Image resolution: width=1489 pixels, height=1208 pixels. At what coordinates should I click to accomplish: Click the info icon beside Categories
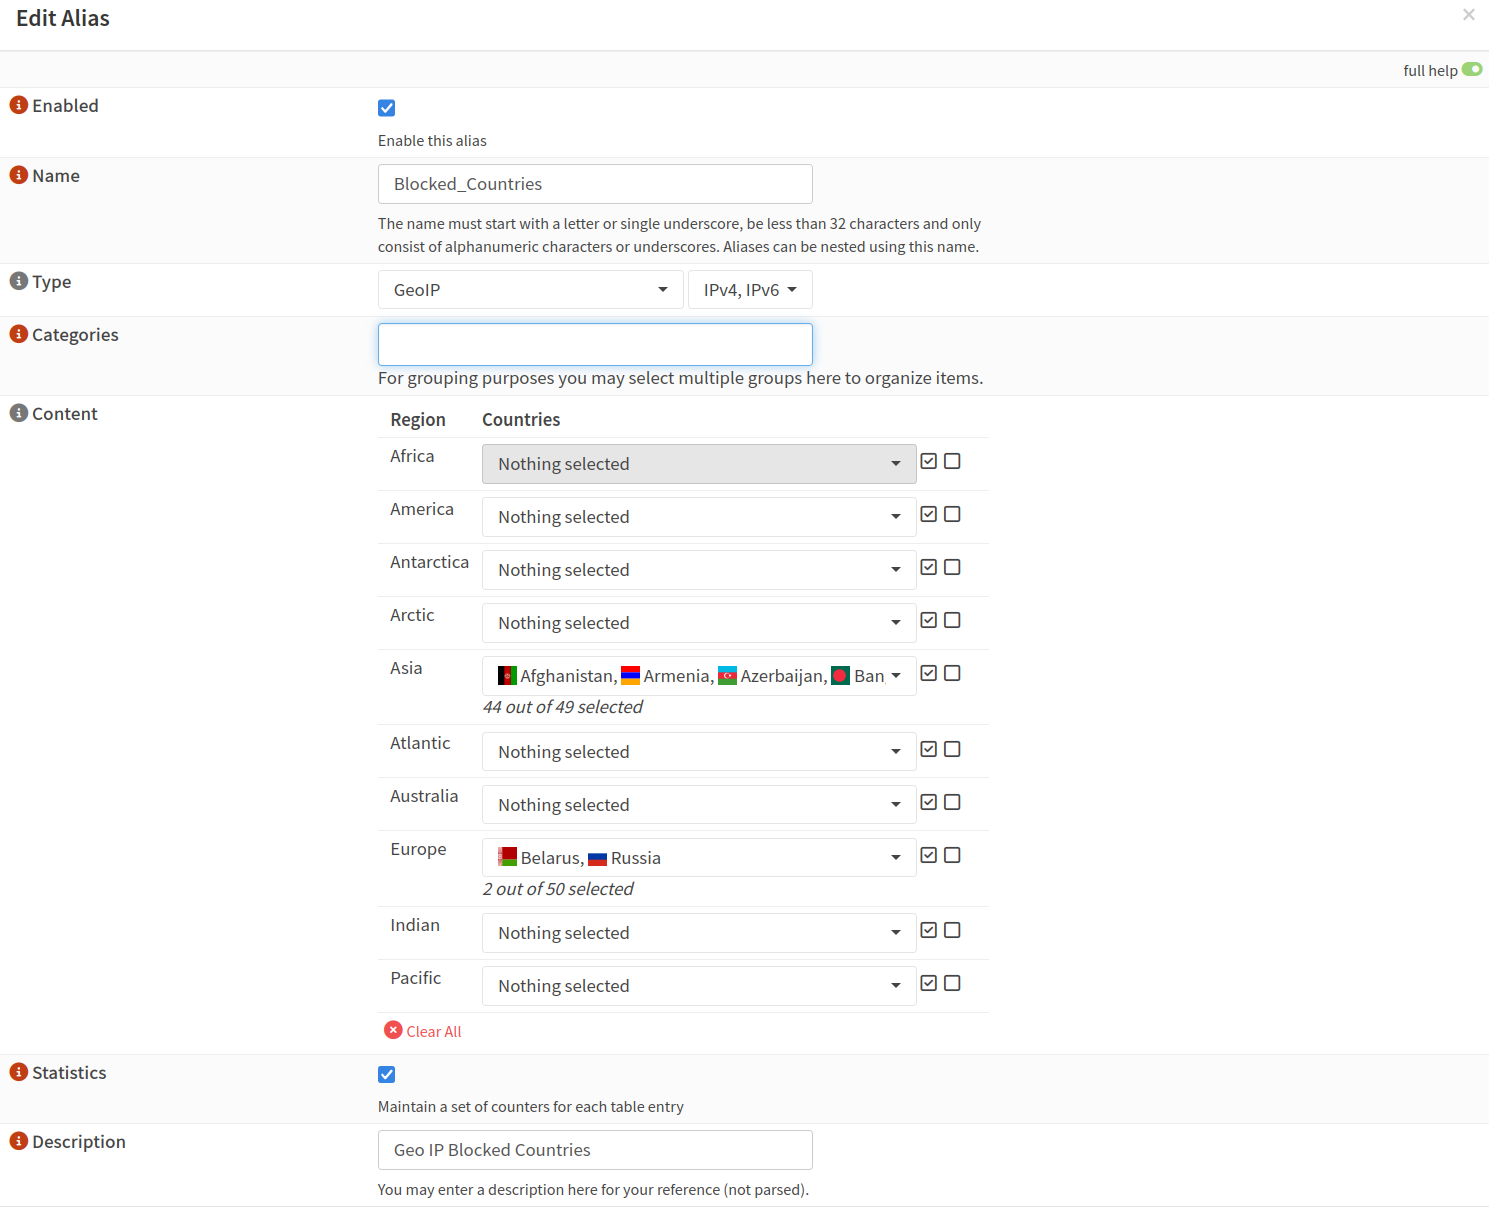[18, 334]
